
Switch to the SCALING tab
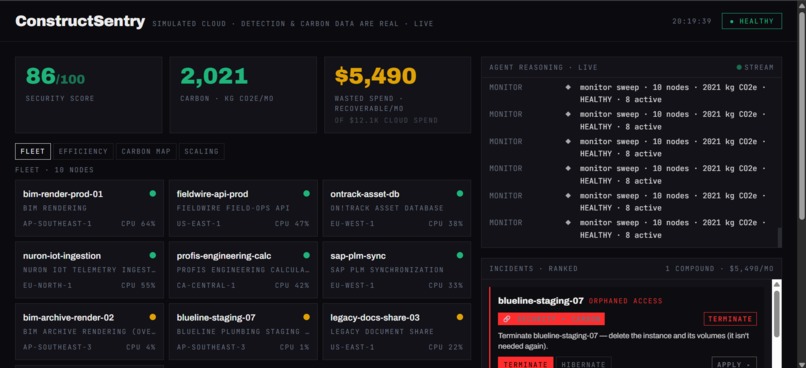202,152
